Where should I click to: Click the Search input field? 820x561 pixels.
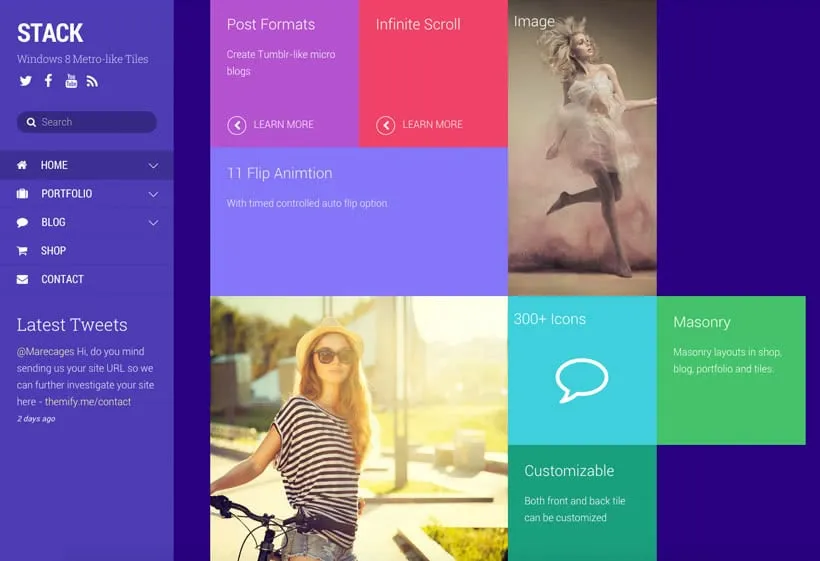[87, 122]
